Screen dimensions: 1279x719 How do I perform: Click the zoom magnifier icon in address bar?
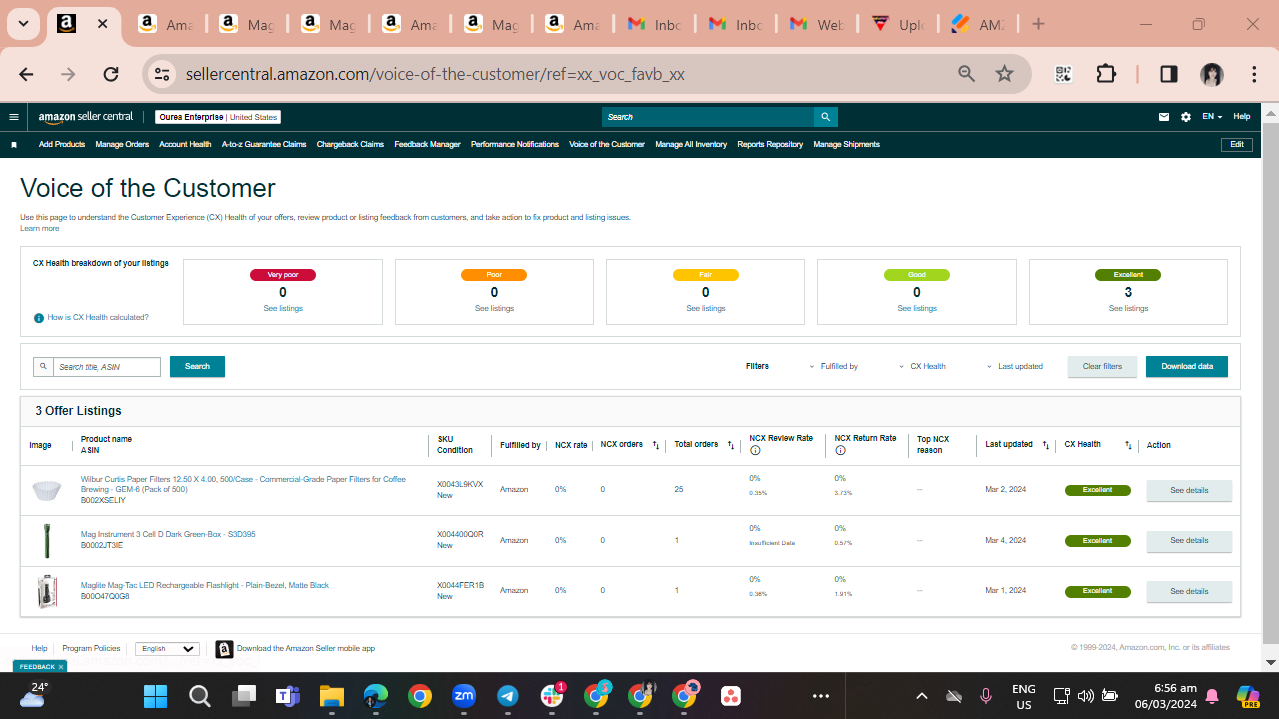click(x=966, y=74)
